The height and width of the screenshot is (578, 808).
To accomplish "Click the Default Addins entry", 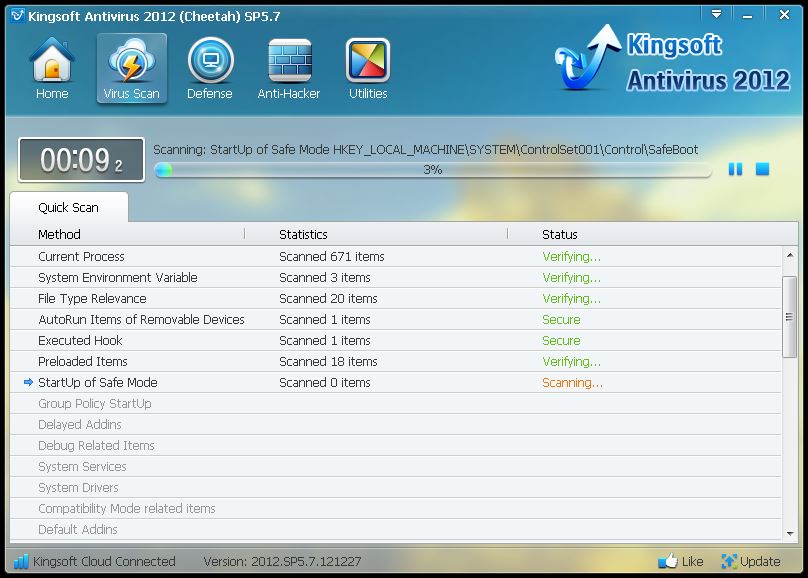I will click(78, 530).
